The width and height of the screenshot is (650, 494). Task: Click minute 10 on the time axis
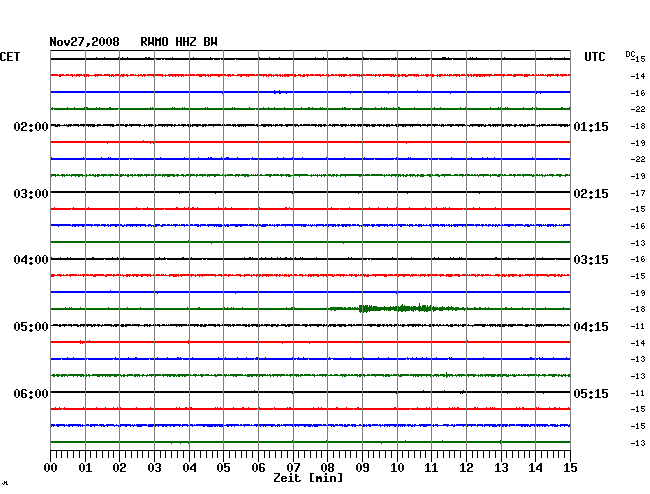(397, 467)
